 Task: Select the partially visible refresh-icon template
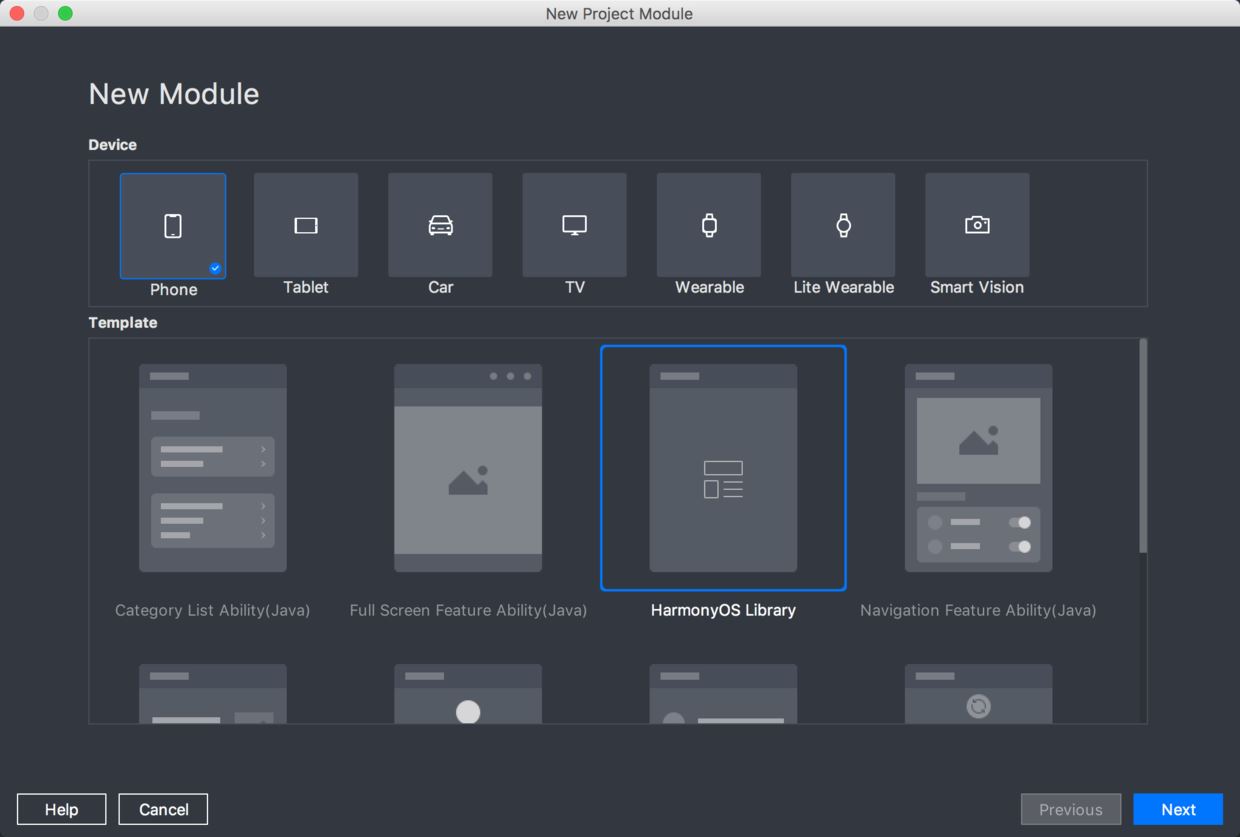coord(978,693)
